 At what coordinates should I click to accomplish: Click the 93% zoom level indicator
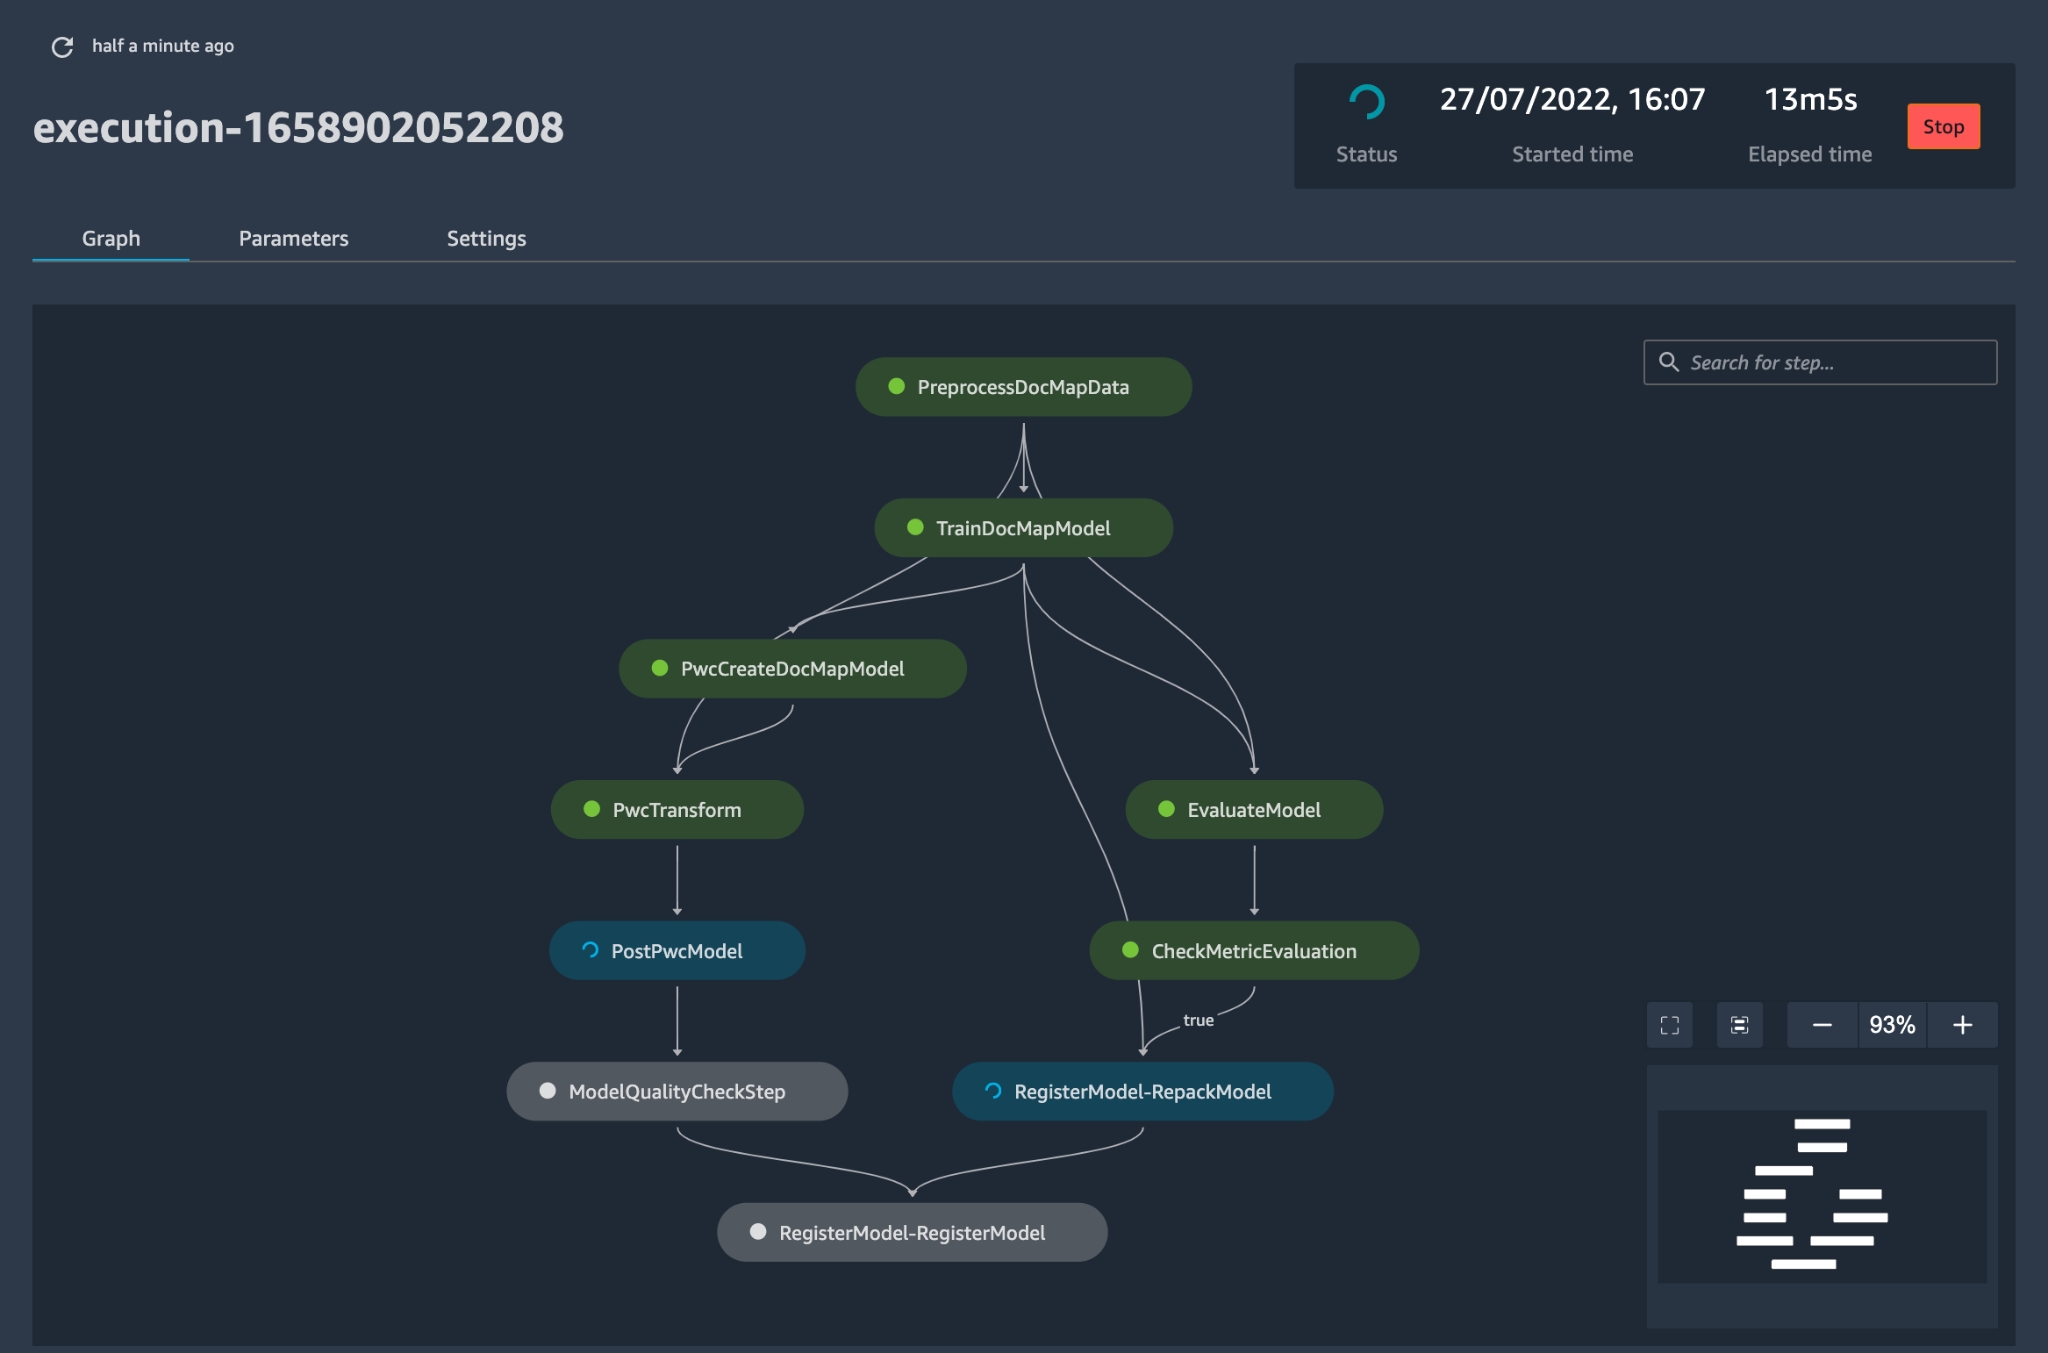click(1891, 1024)
